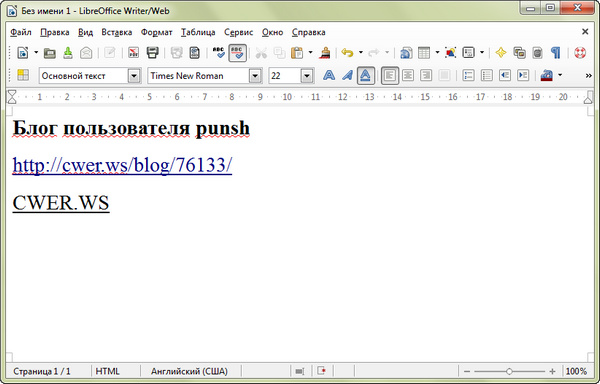
Task: Click the Hyperlink icon
Action: click(x=406, y=53)
